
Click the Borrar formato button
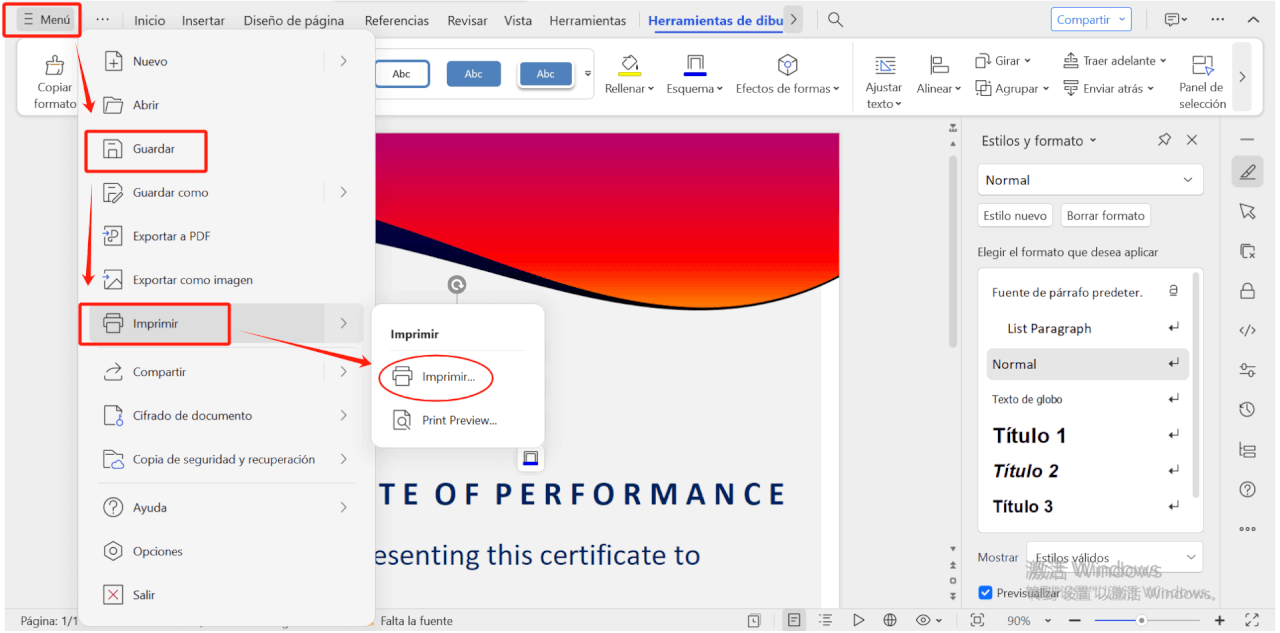[x=1105, y=216]
